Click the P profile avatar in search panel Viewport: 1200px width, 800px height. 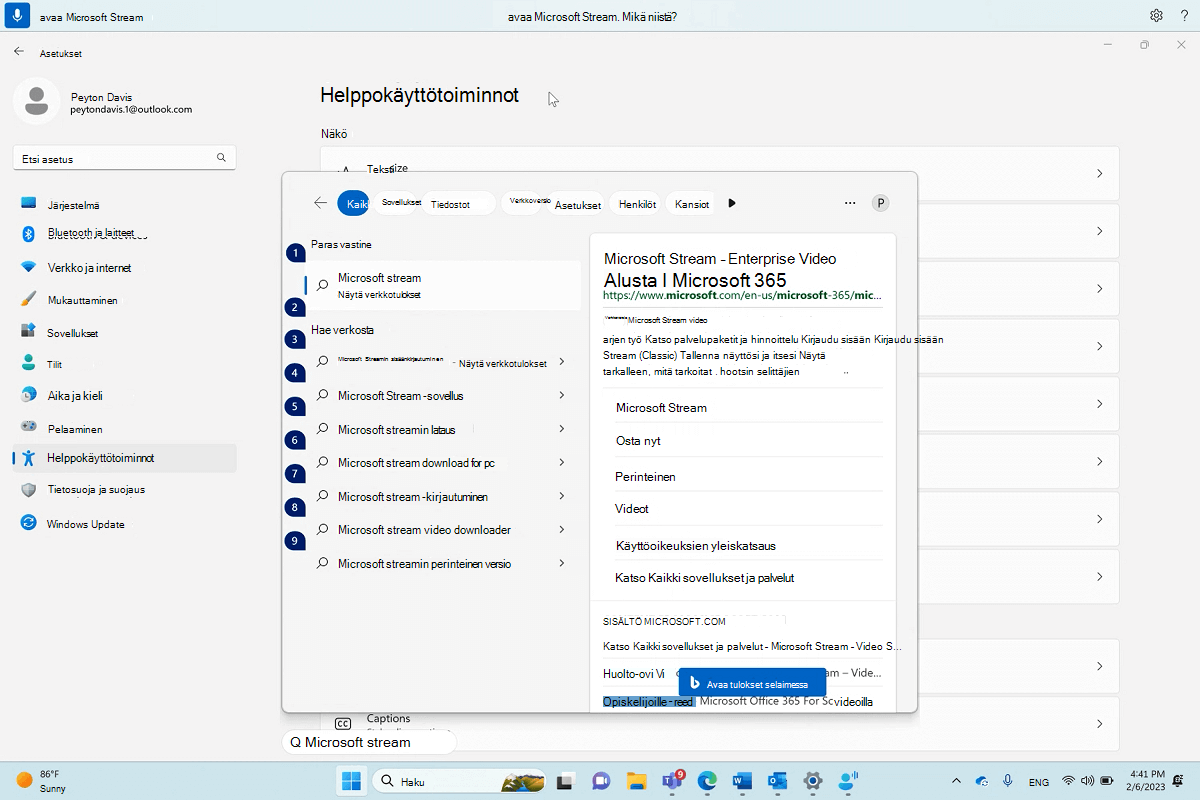[881, 203]
